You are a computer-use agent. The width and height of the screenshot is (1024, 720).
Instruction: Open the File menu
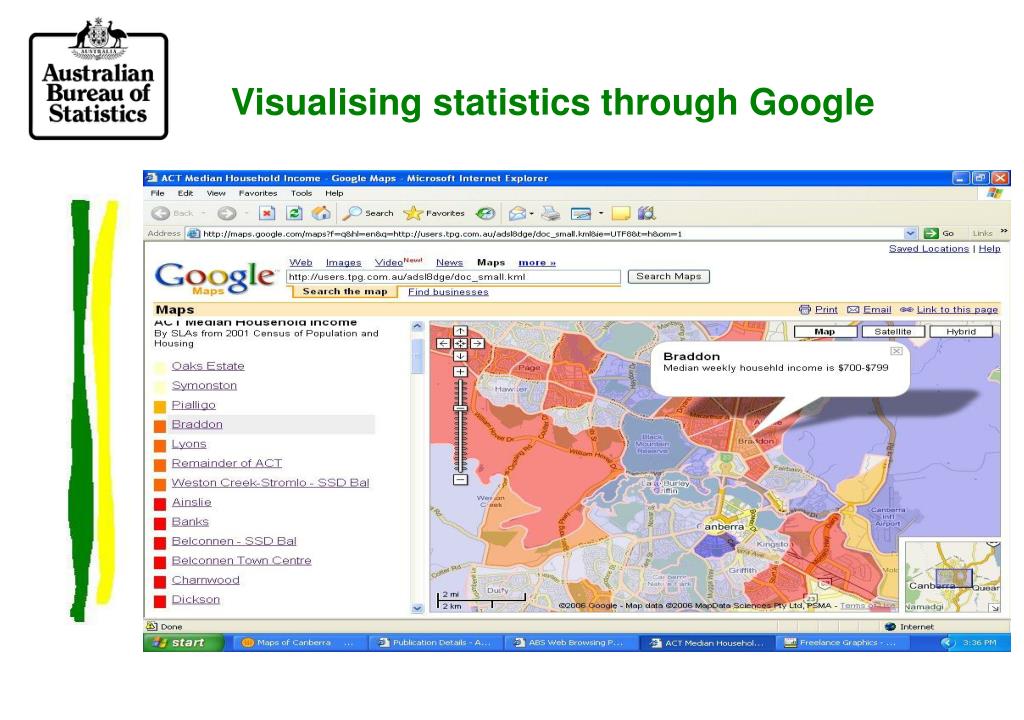click(157, 193)
